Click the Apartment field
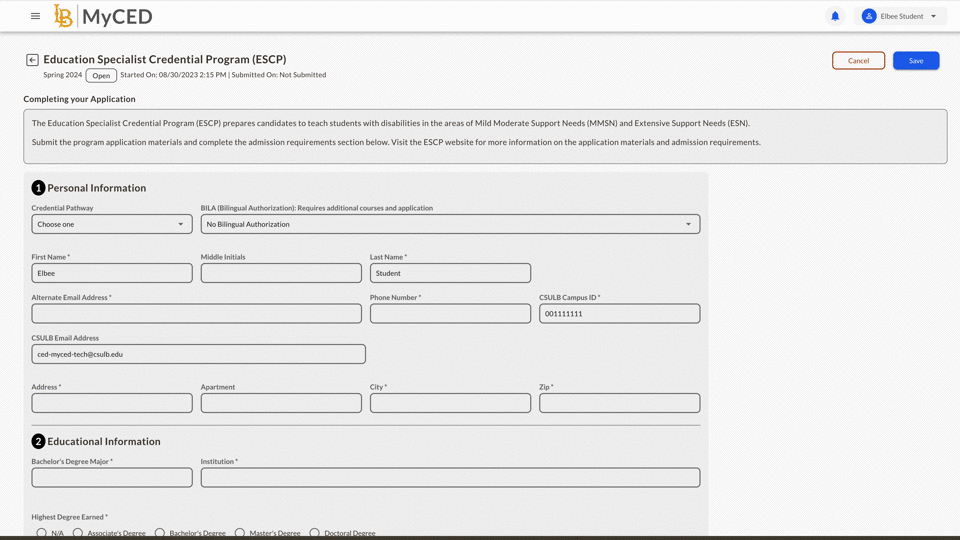 click(x=281, y=403)
